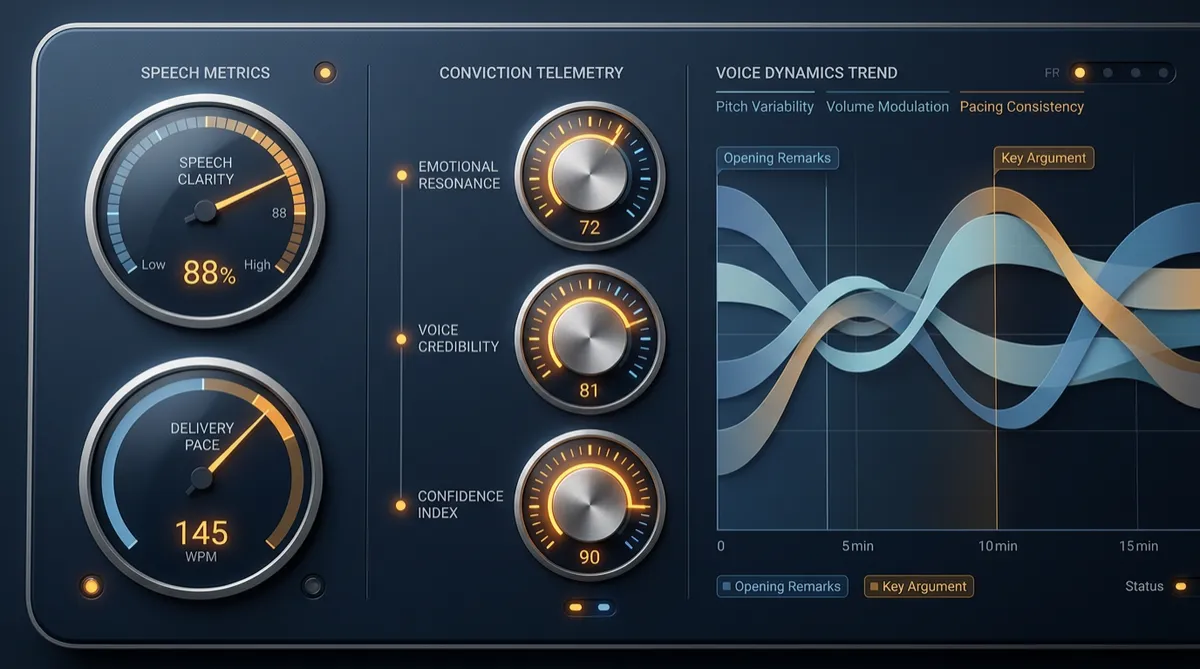1200x669 pixels.
Task: Click the Status label
Action: click(x=1144, y=587)
